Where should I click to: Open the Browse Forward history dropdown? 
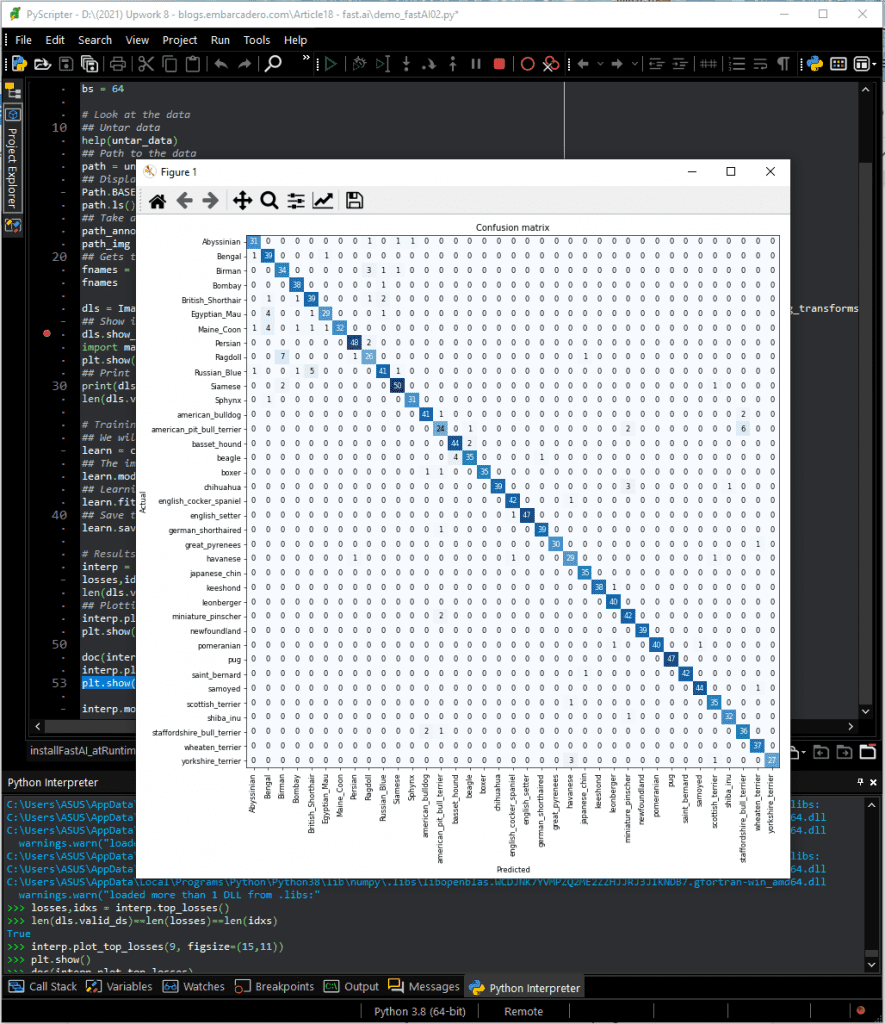tap(634, 64)
